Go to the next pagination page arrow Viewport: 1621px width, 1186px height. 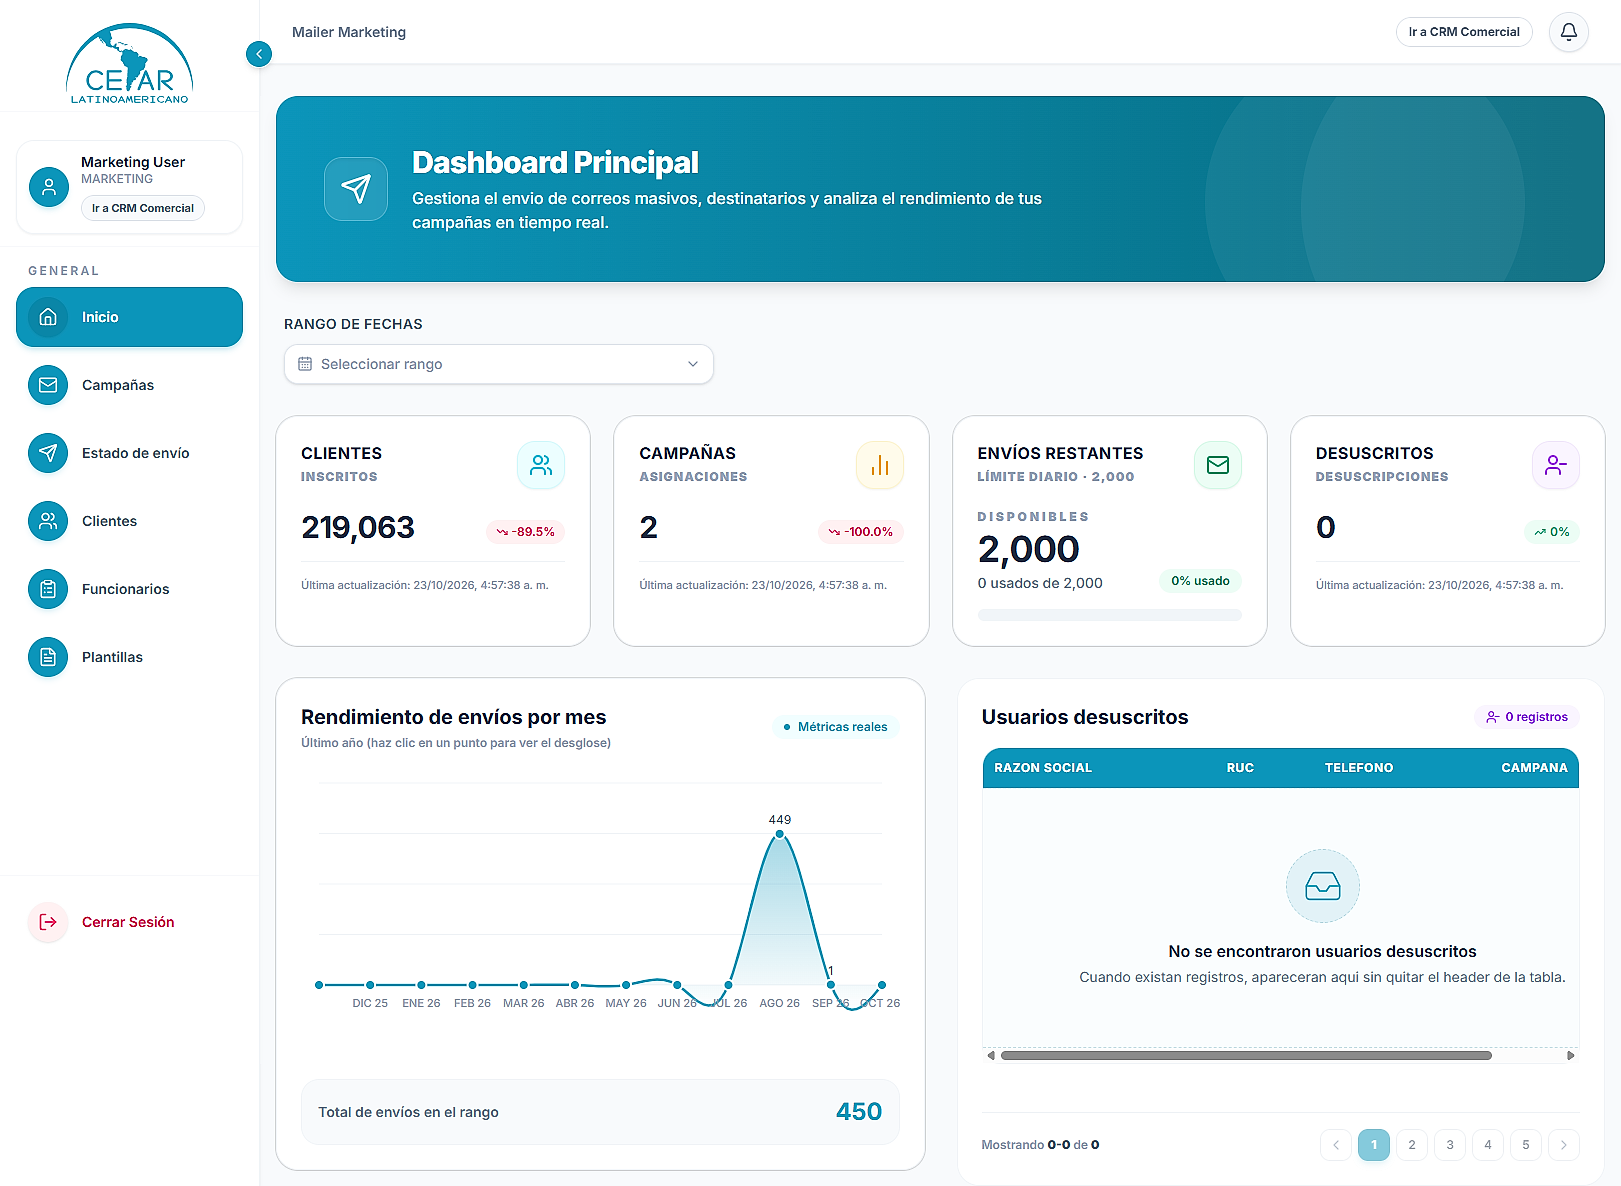click(x=1564, y=1145)
